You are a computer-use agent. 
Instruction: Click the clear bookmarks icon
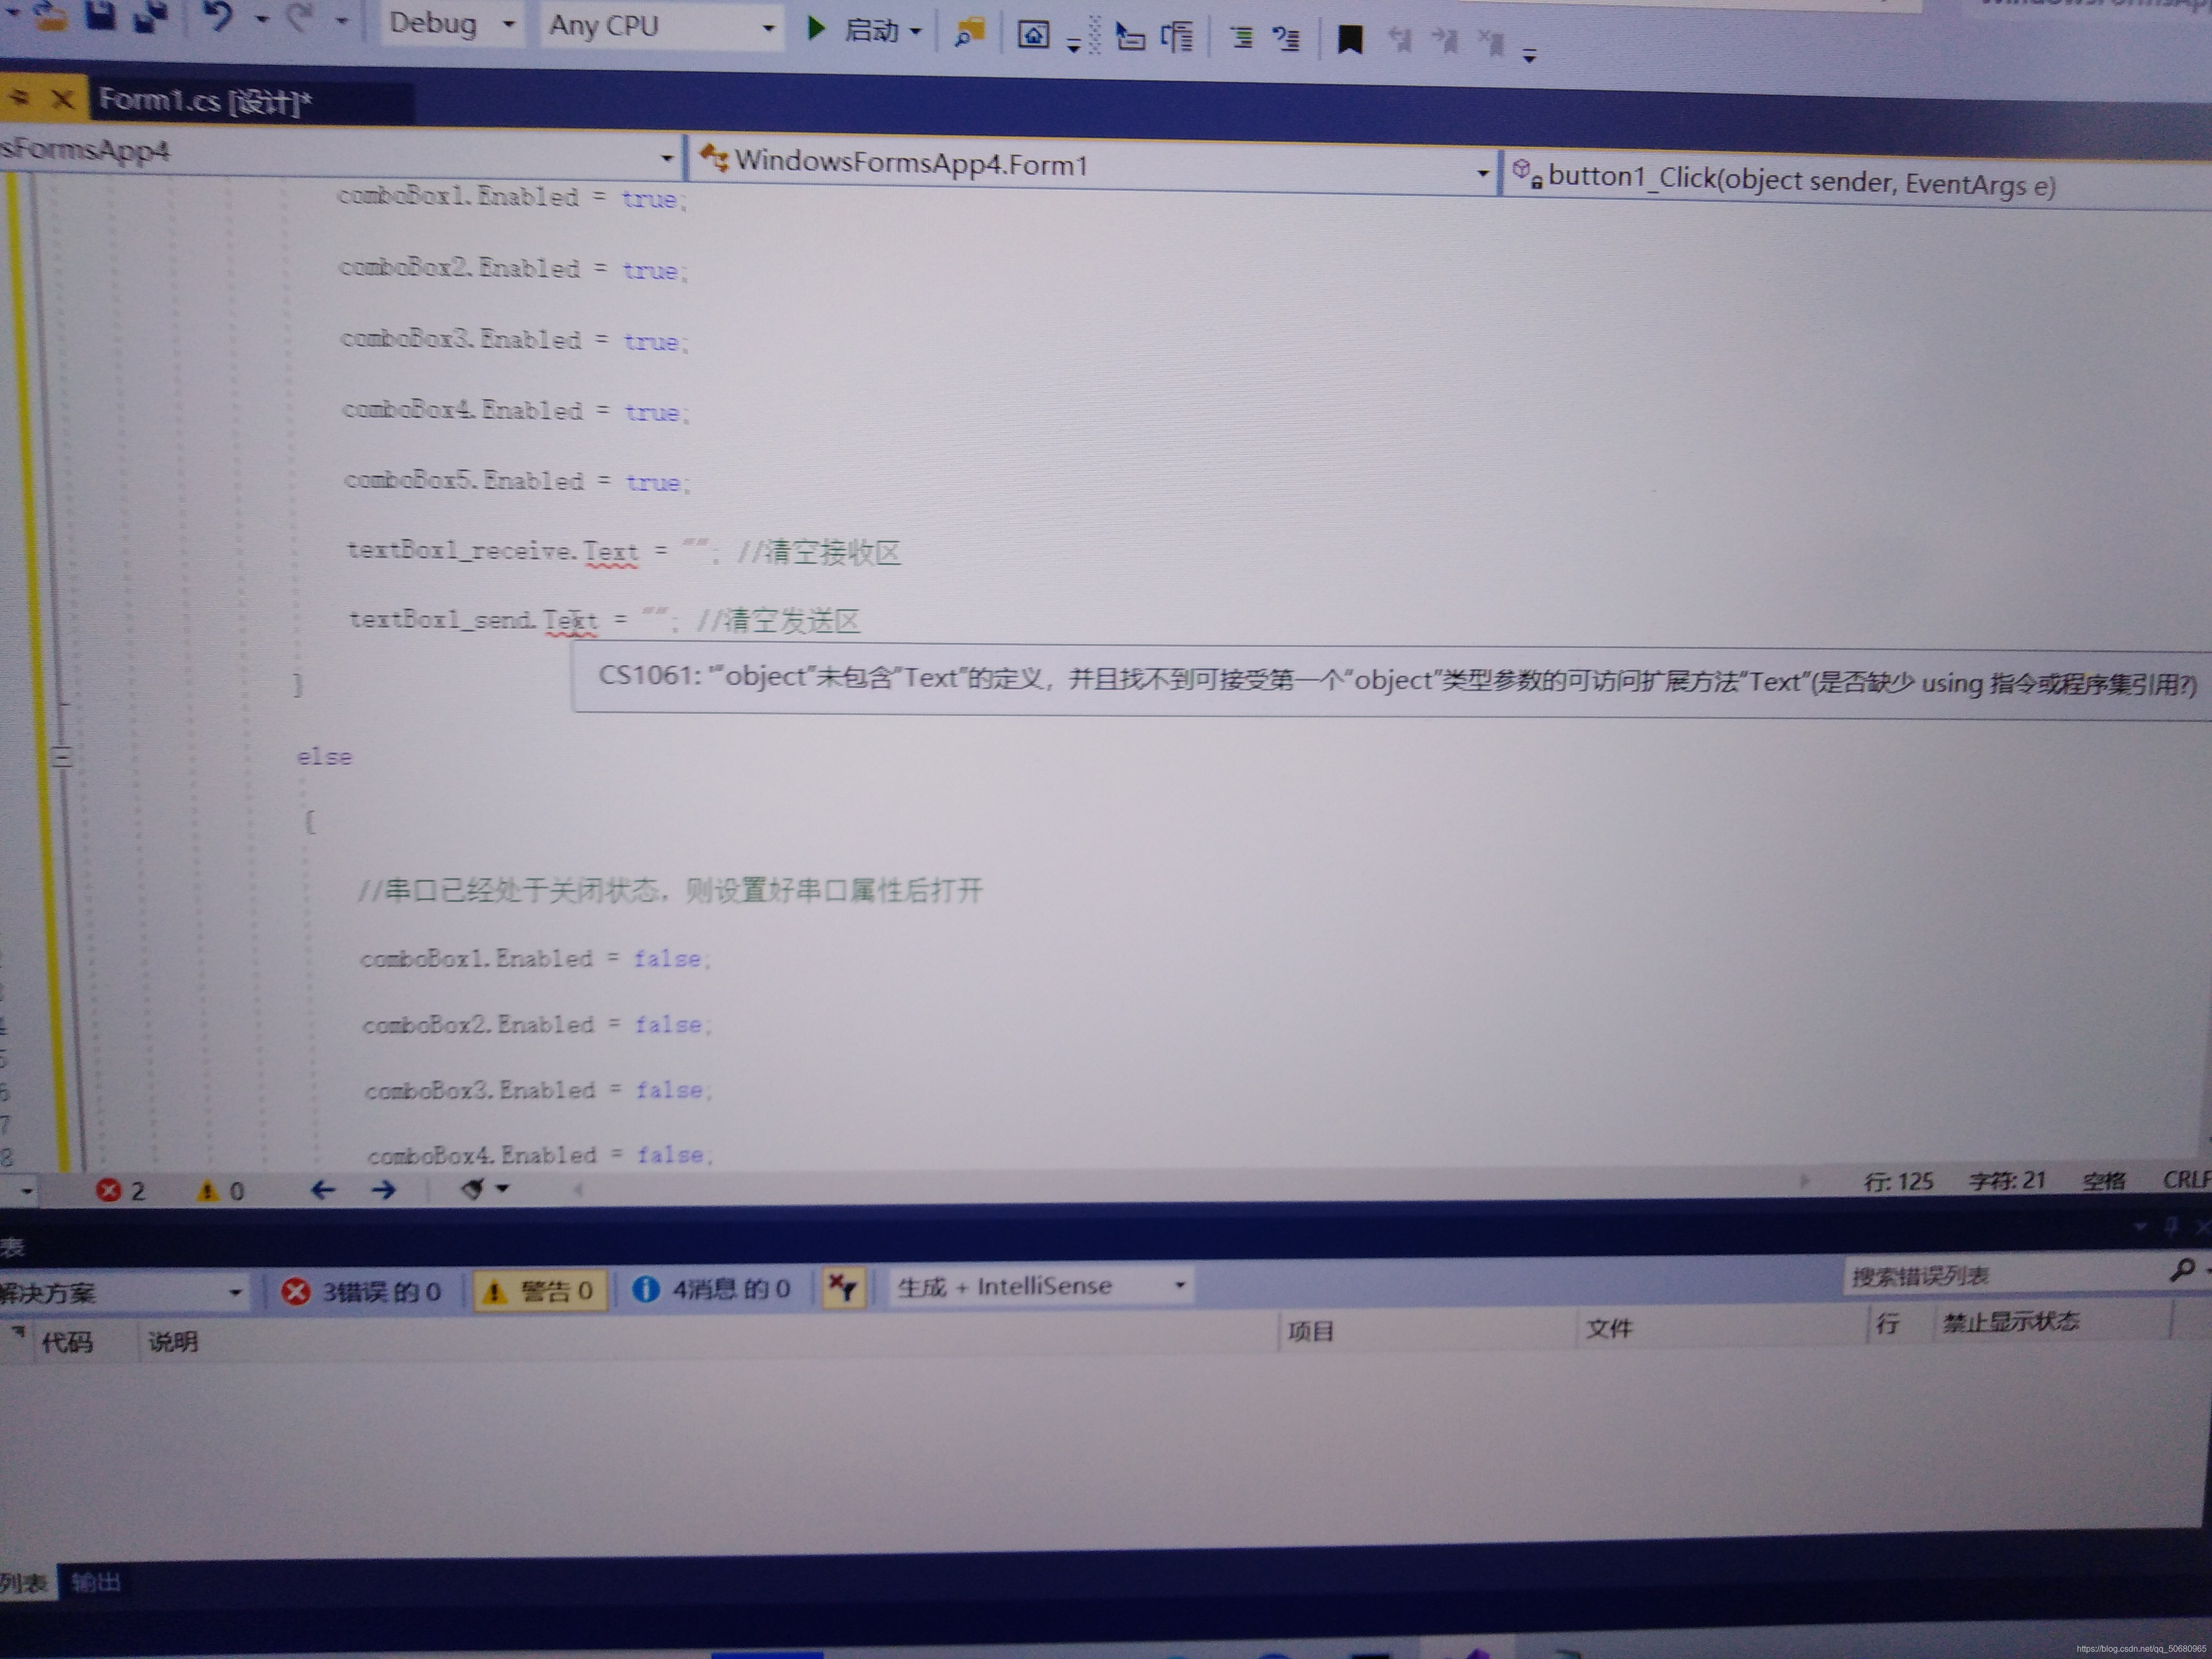click(1491, 42)
